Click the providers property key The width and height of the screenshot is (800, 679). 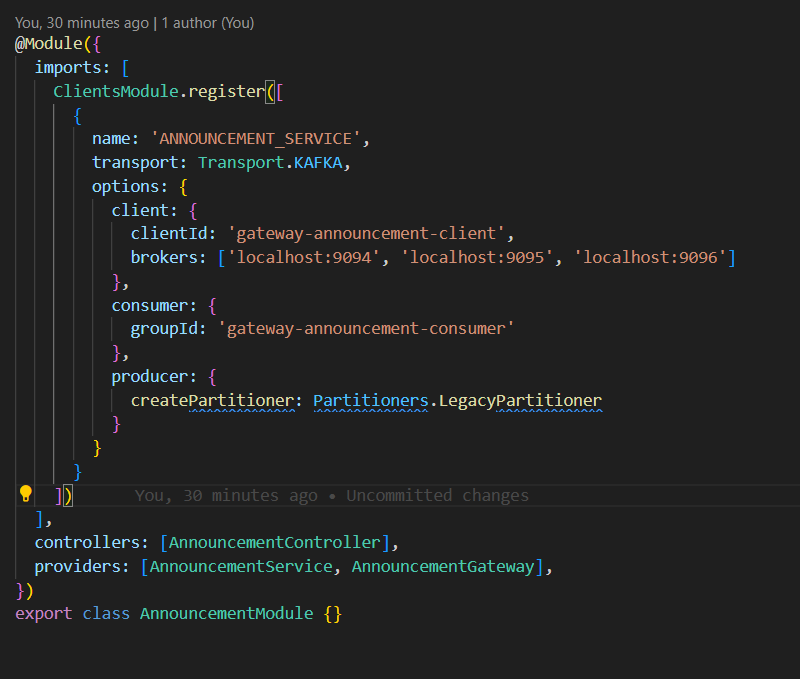77,566
